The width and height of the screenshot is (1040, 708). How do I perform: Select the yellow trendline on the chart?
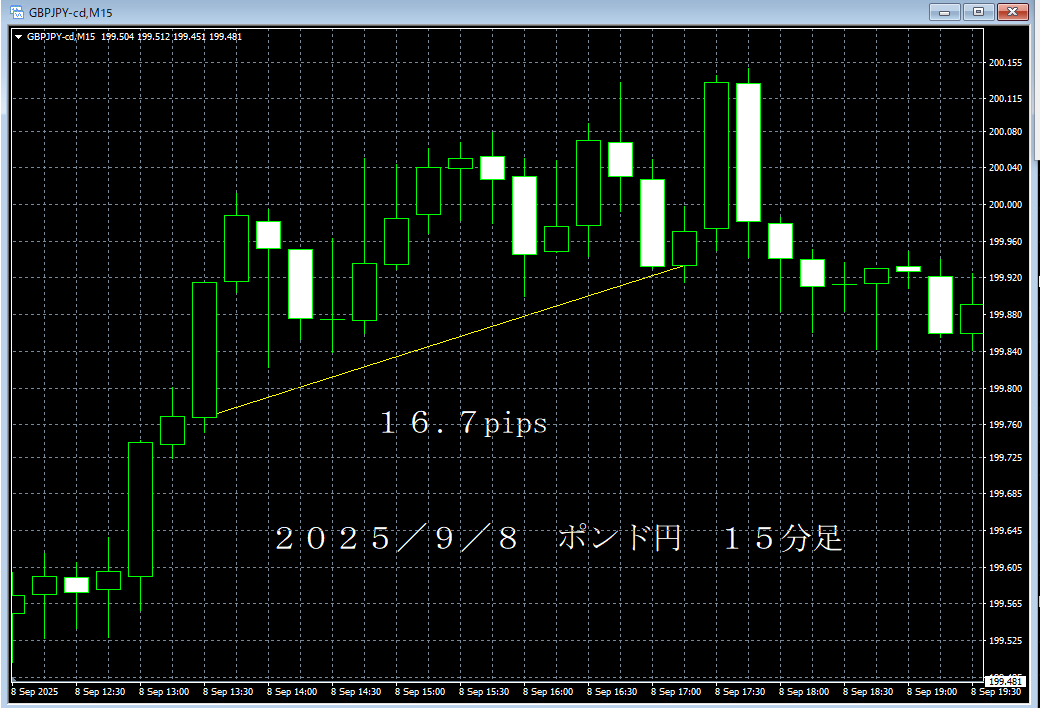point(450,339)
